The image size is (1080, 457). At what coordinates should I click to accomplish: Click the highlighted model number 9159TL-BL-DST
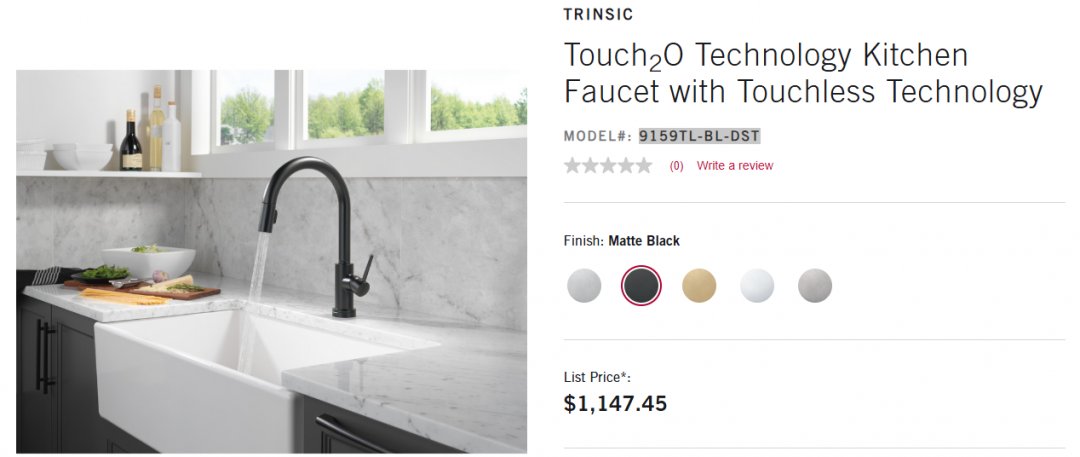pos(699,136)
